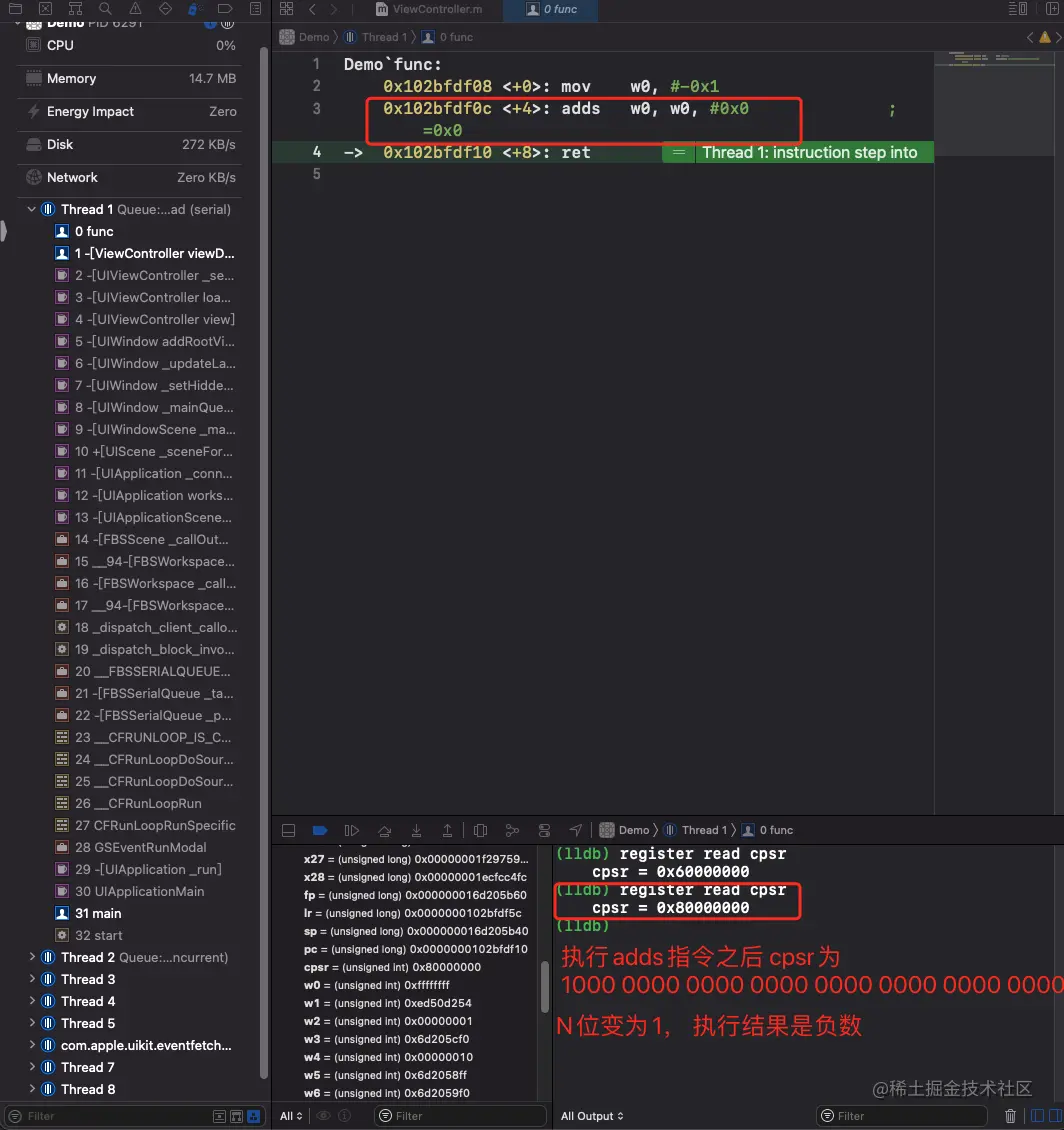
Task: Open the Energy Impact gauge report
Action: [x=130, y=112]
